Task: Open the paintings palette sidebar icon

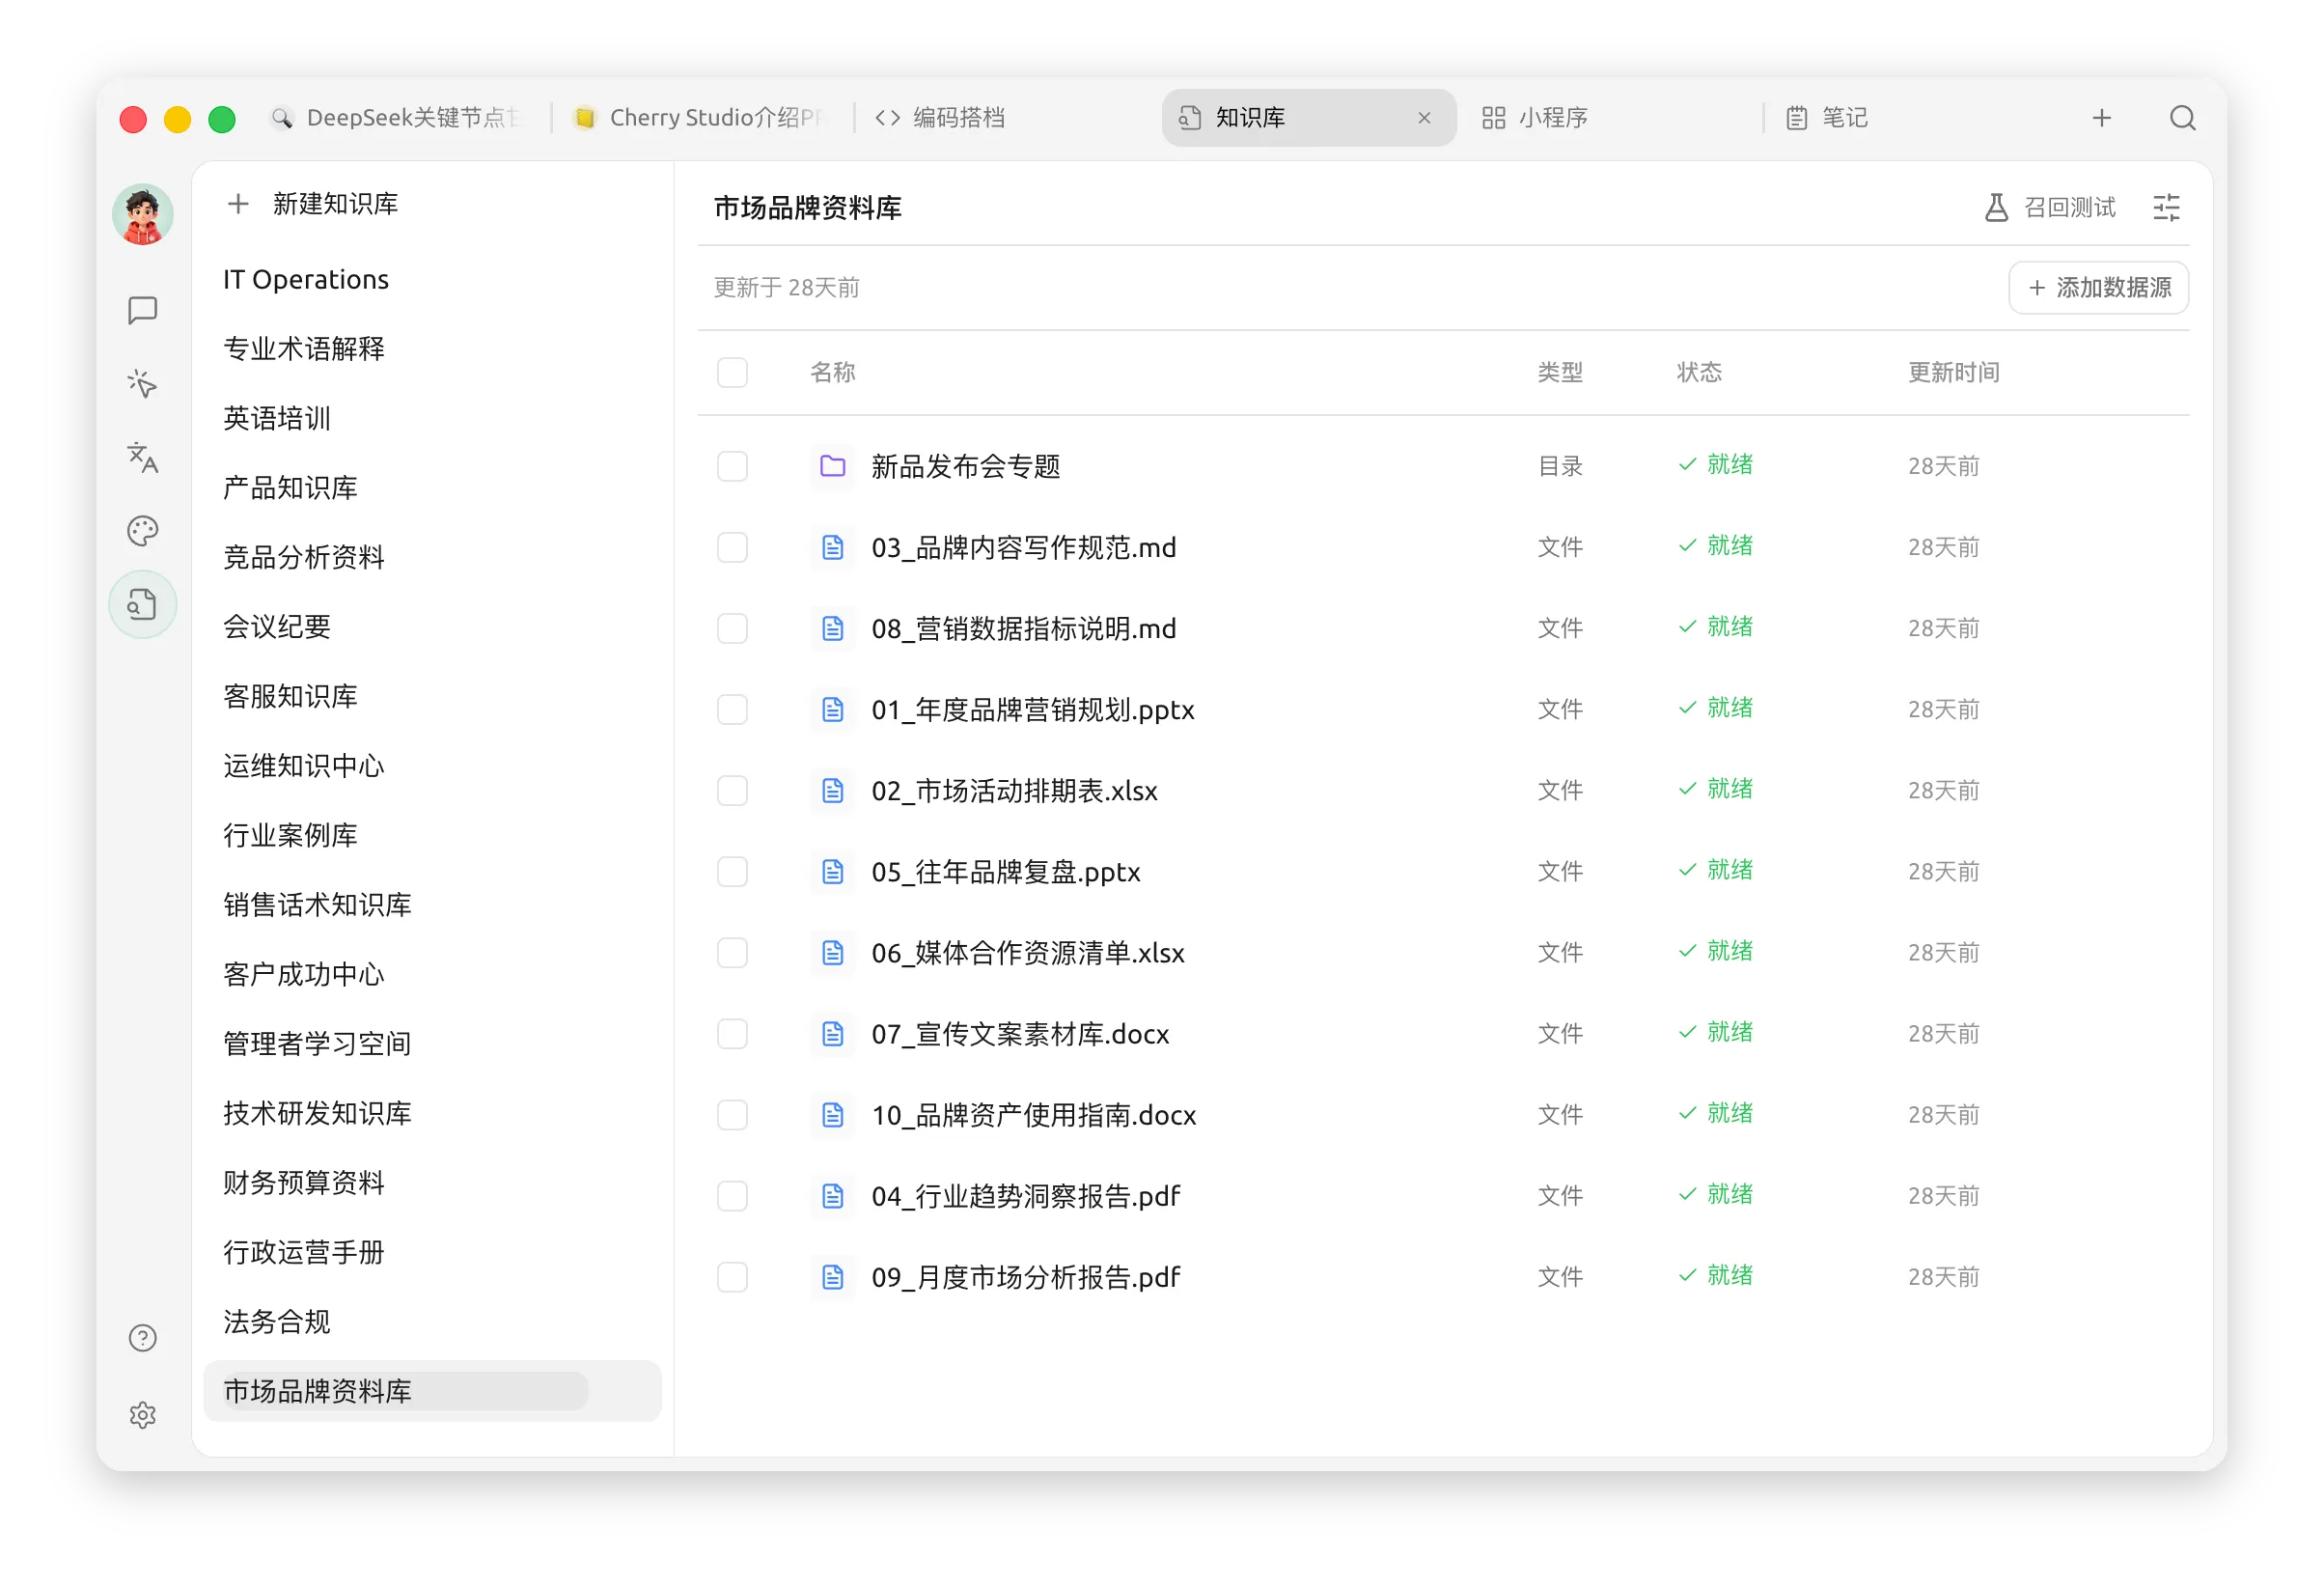Action: [x=142, y=531]
